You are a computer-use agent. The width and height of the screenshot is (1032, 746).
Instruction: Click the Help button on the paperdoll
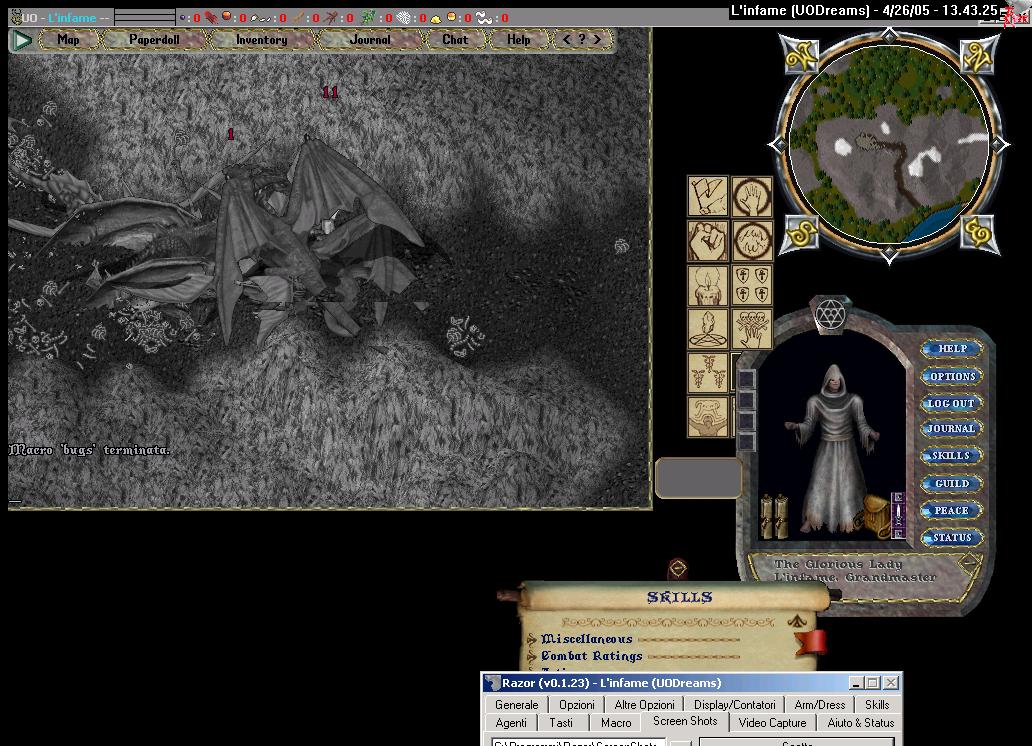click(951, 348)
